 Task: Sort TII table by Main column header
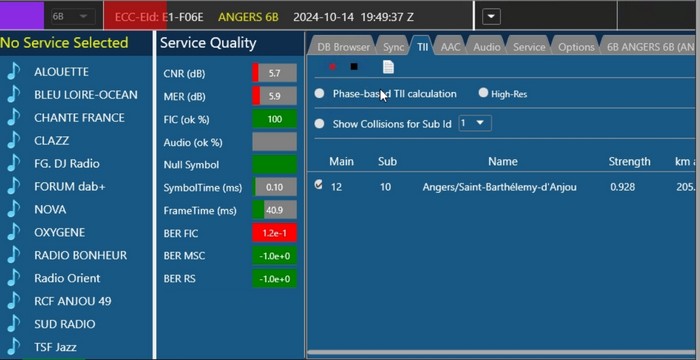point(342,161)
